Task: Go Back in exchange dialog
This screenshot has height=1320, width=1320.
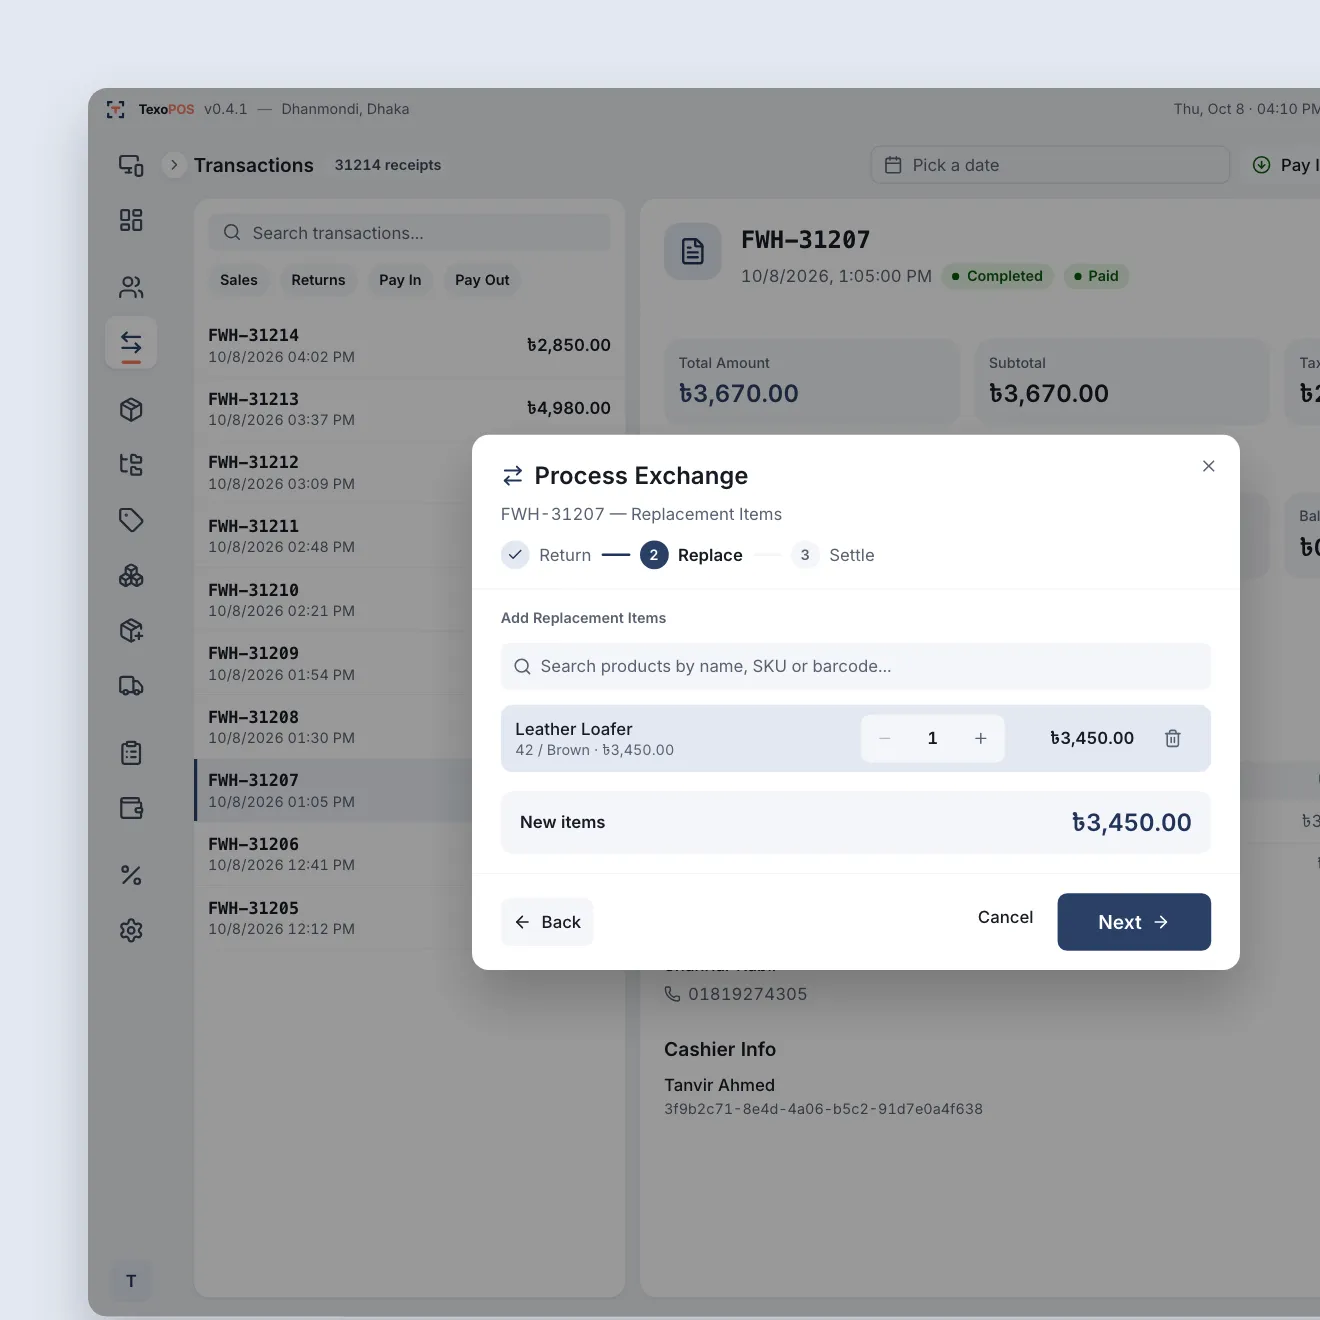Action: [x=547, y=922]
